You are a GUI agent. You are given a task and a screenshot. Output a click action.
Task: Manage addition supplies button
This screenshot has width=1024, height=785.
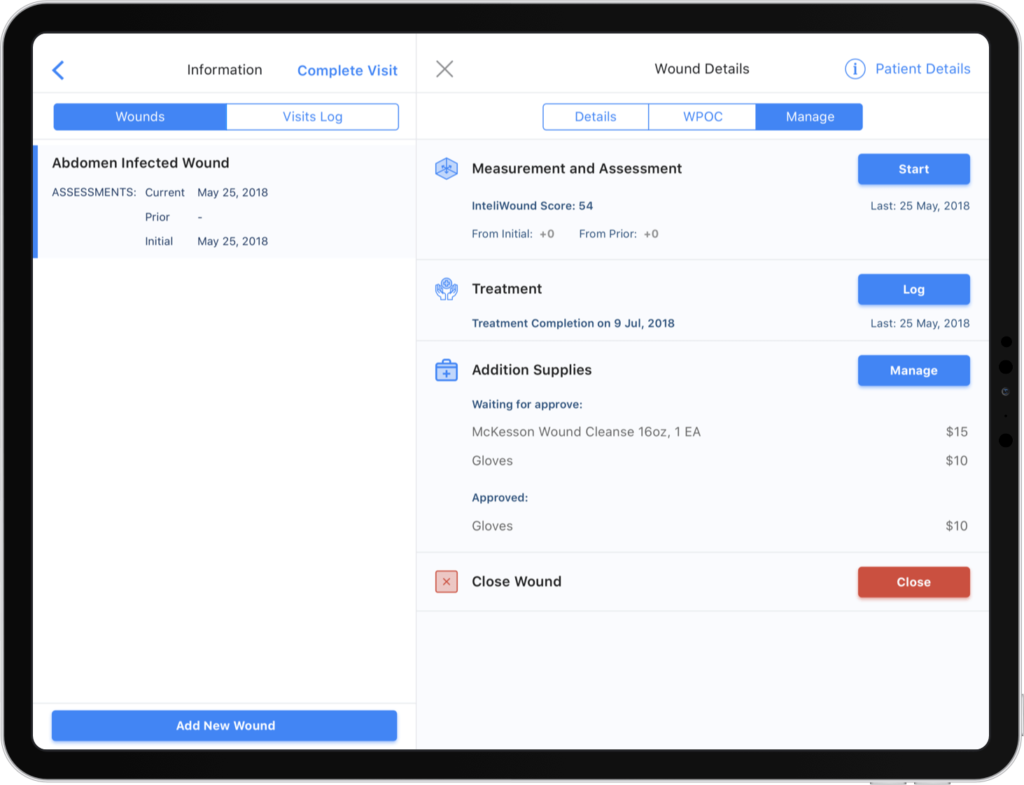914,370
